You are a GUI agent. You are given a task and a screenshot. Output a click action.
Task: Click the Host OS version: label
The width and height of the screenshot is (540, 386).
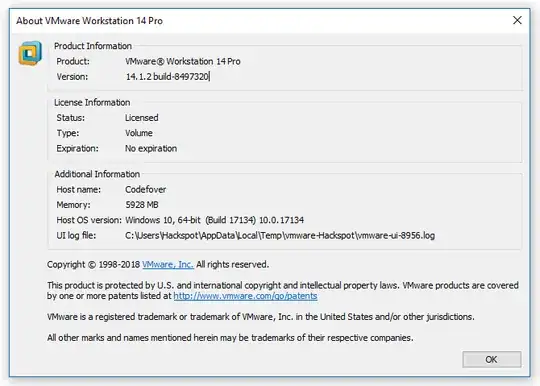[x=89, y=220]
